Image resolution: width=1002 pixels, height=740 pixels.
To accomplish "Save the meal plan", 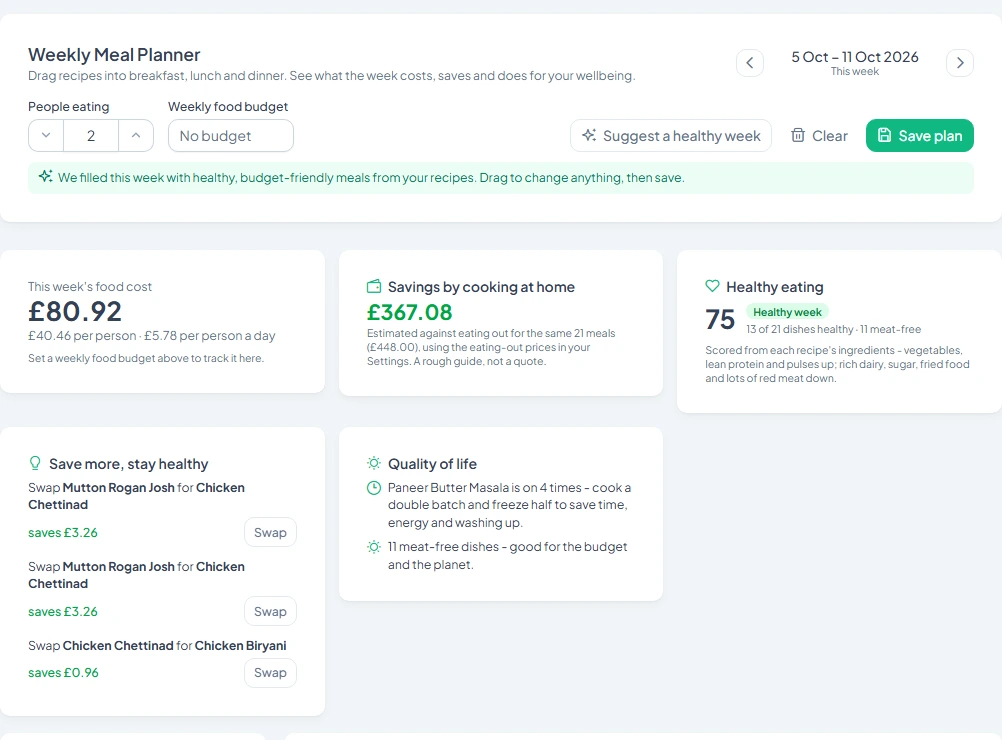I will pyautogui.click(x=920, y=135).
